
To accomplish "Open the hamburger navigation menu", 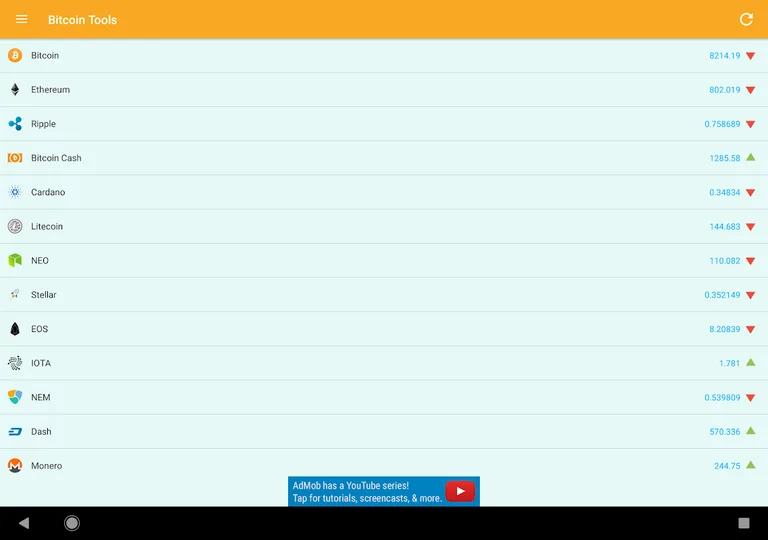I will (x=22, y=19).
